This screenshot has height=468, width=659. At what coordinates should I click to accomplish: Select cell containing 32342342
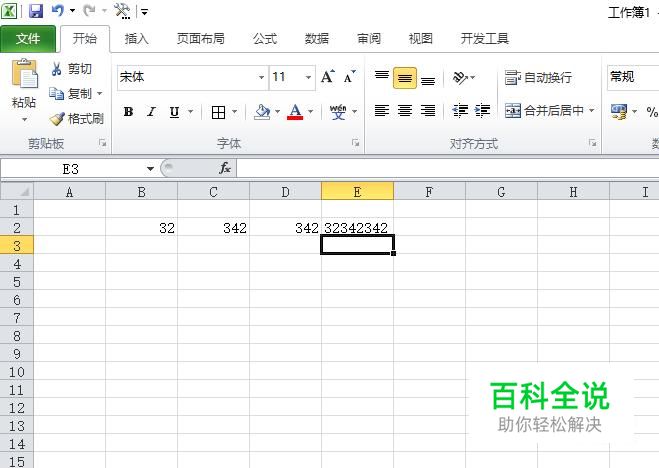pyautogui.click(x=357, y=228)
